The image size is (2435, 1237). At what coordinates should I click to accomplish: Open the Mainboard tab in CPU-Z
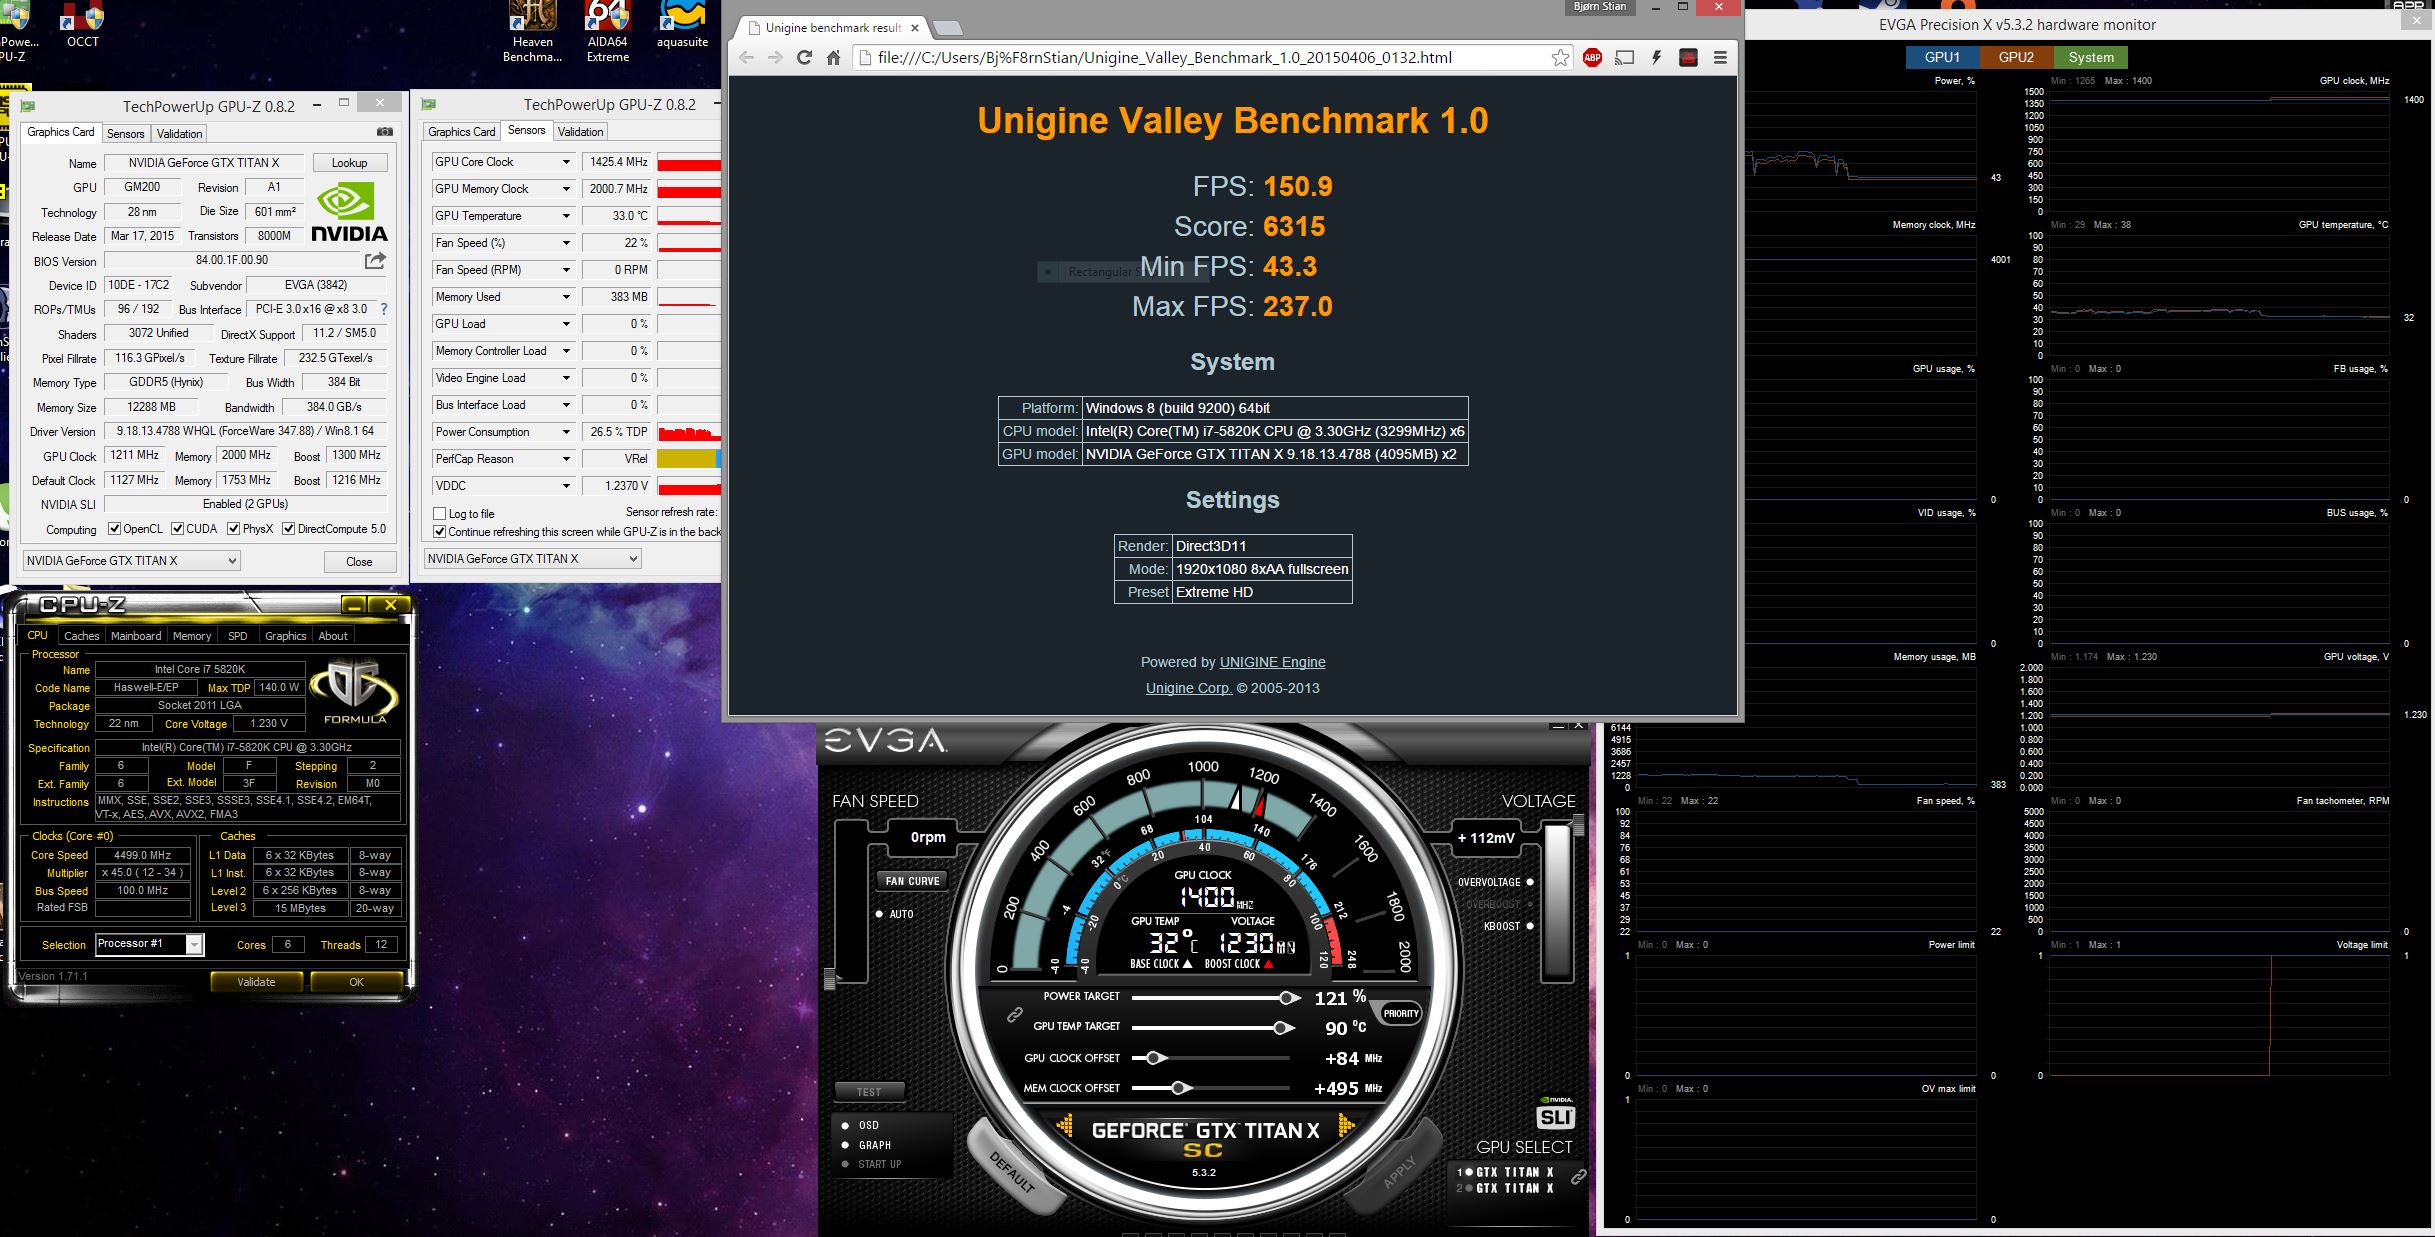(136, 636)
